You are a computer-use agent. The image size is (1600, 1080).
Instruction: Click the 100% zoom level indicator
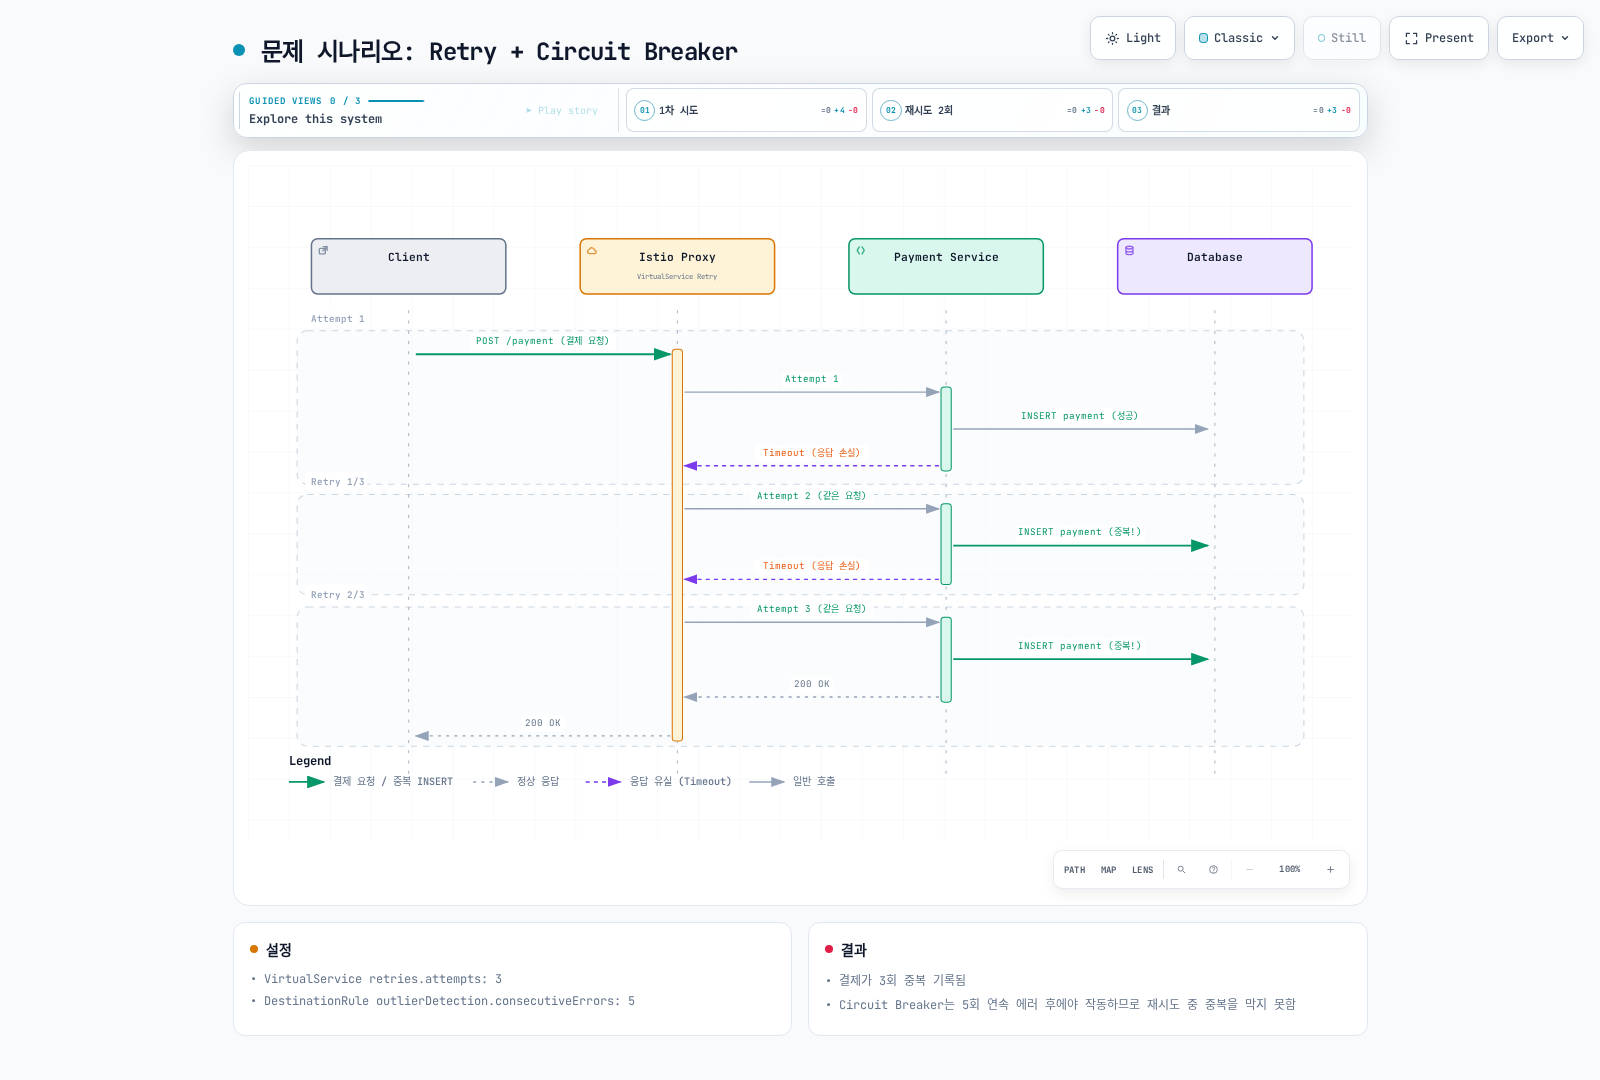(x=1289, y=870)
